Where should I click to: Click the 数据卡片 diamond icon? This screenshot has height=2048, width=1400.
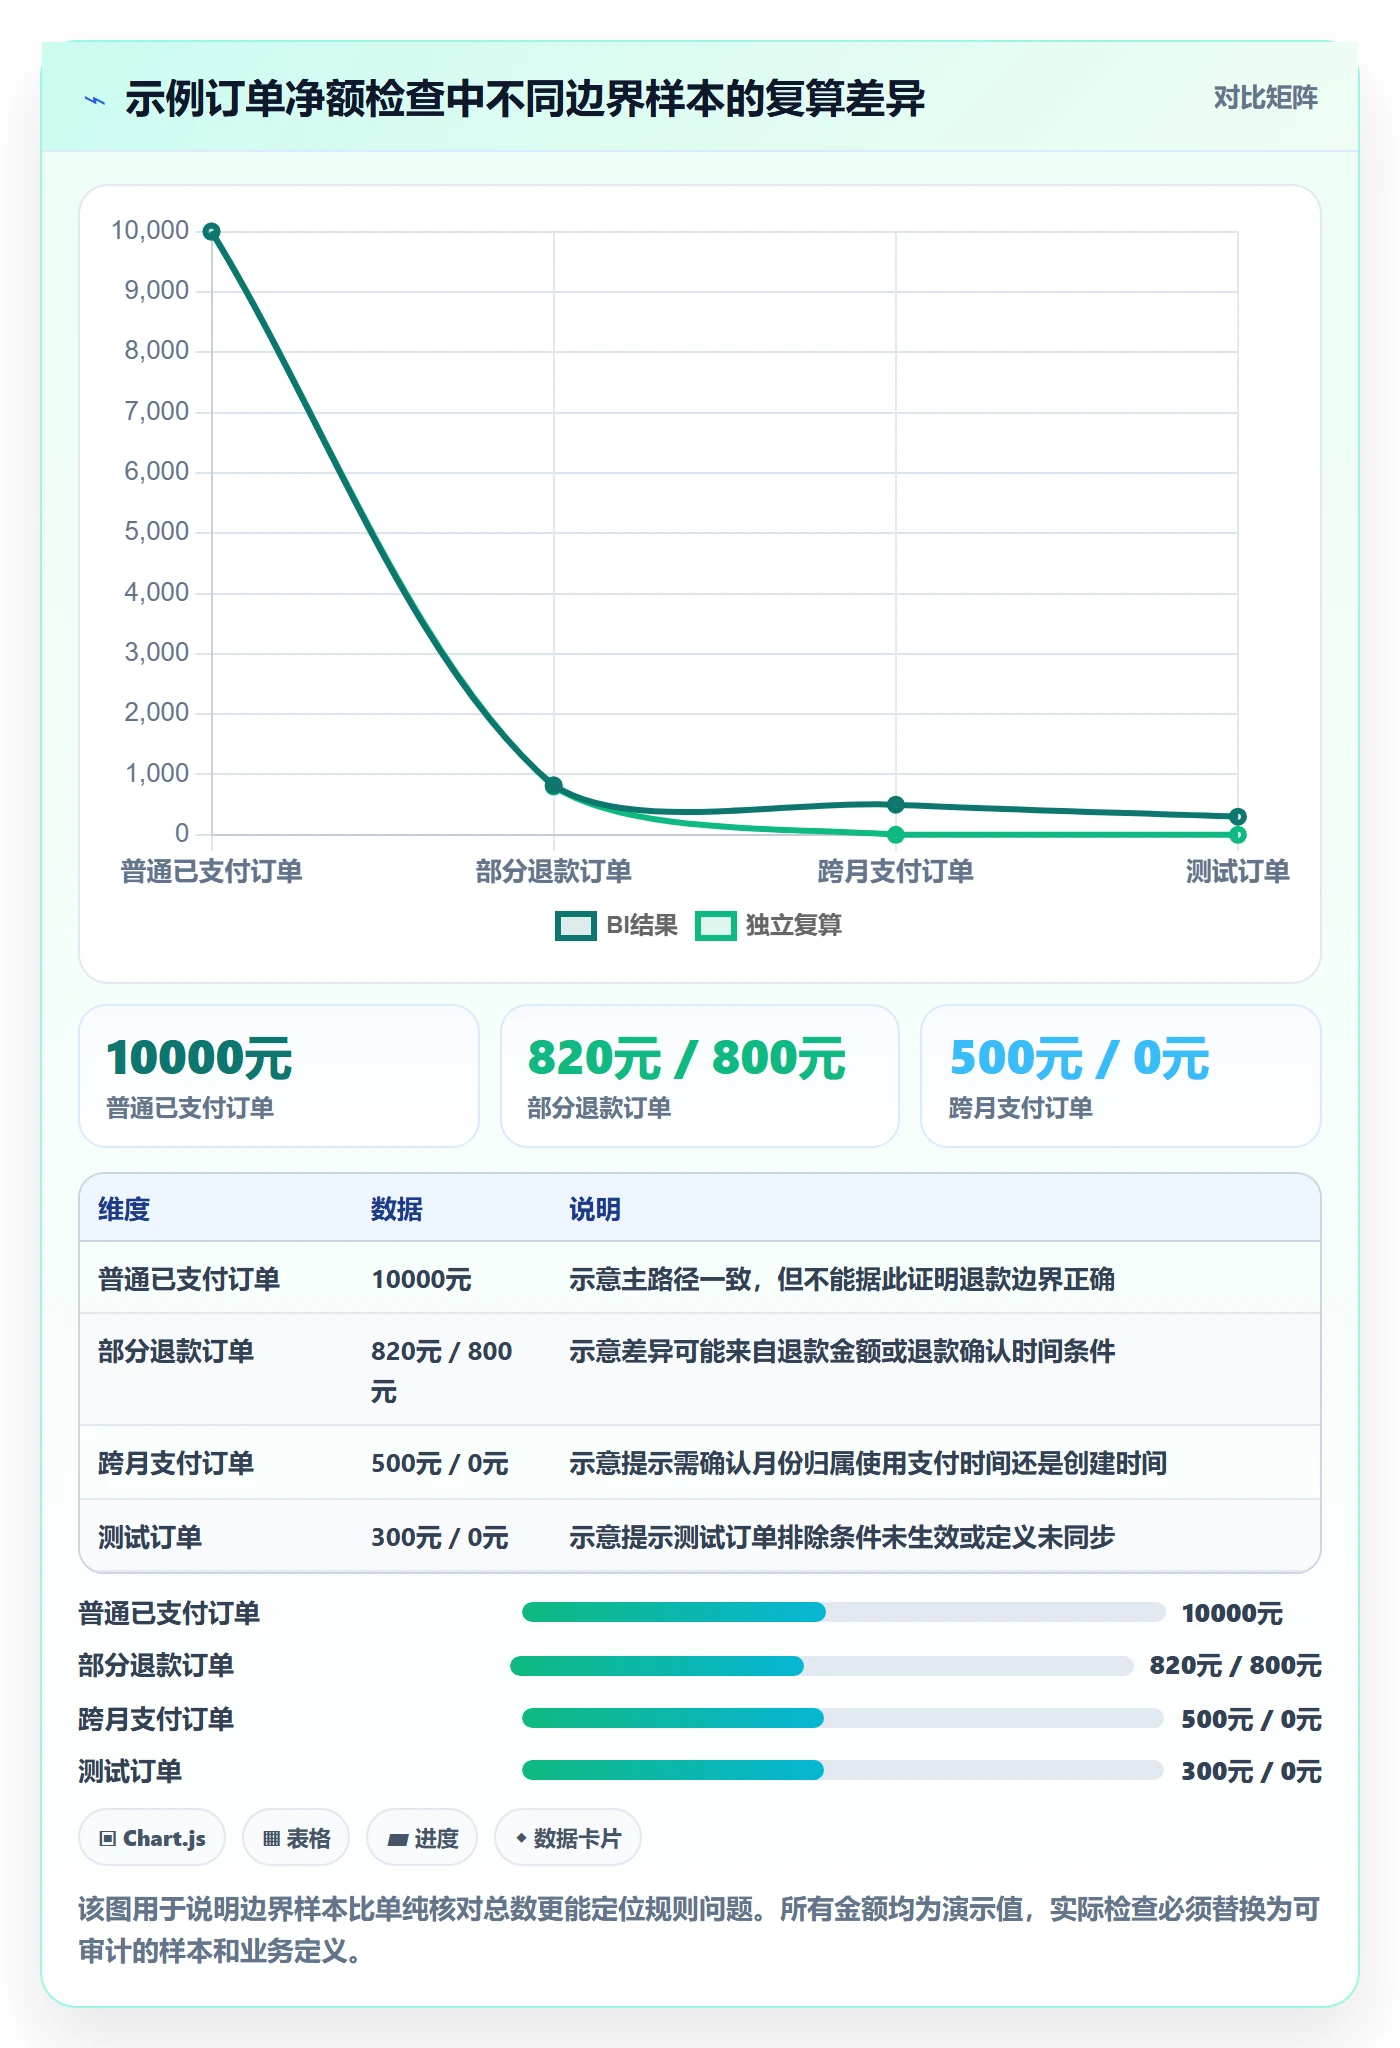pos(521,1838)
